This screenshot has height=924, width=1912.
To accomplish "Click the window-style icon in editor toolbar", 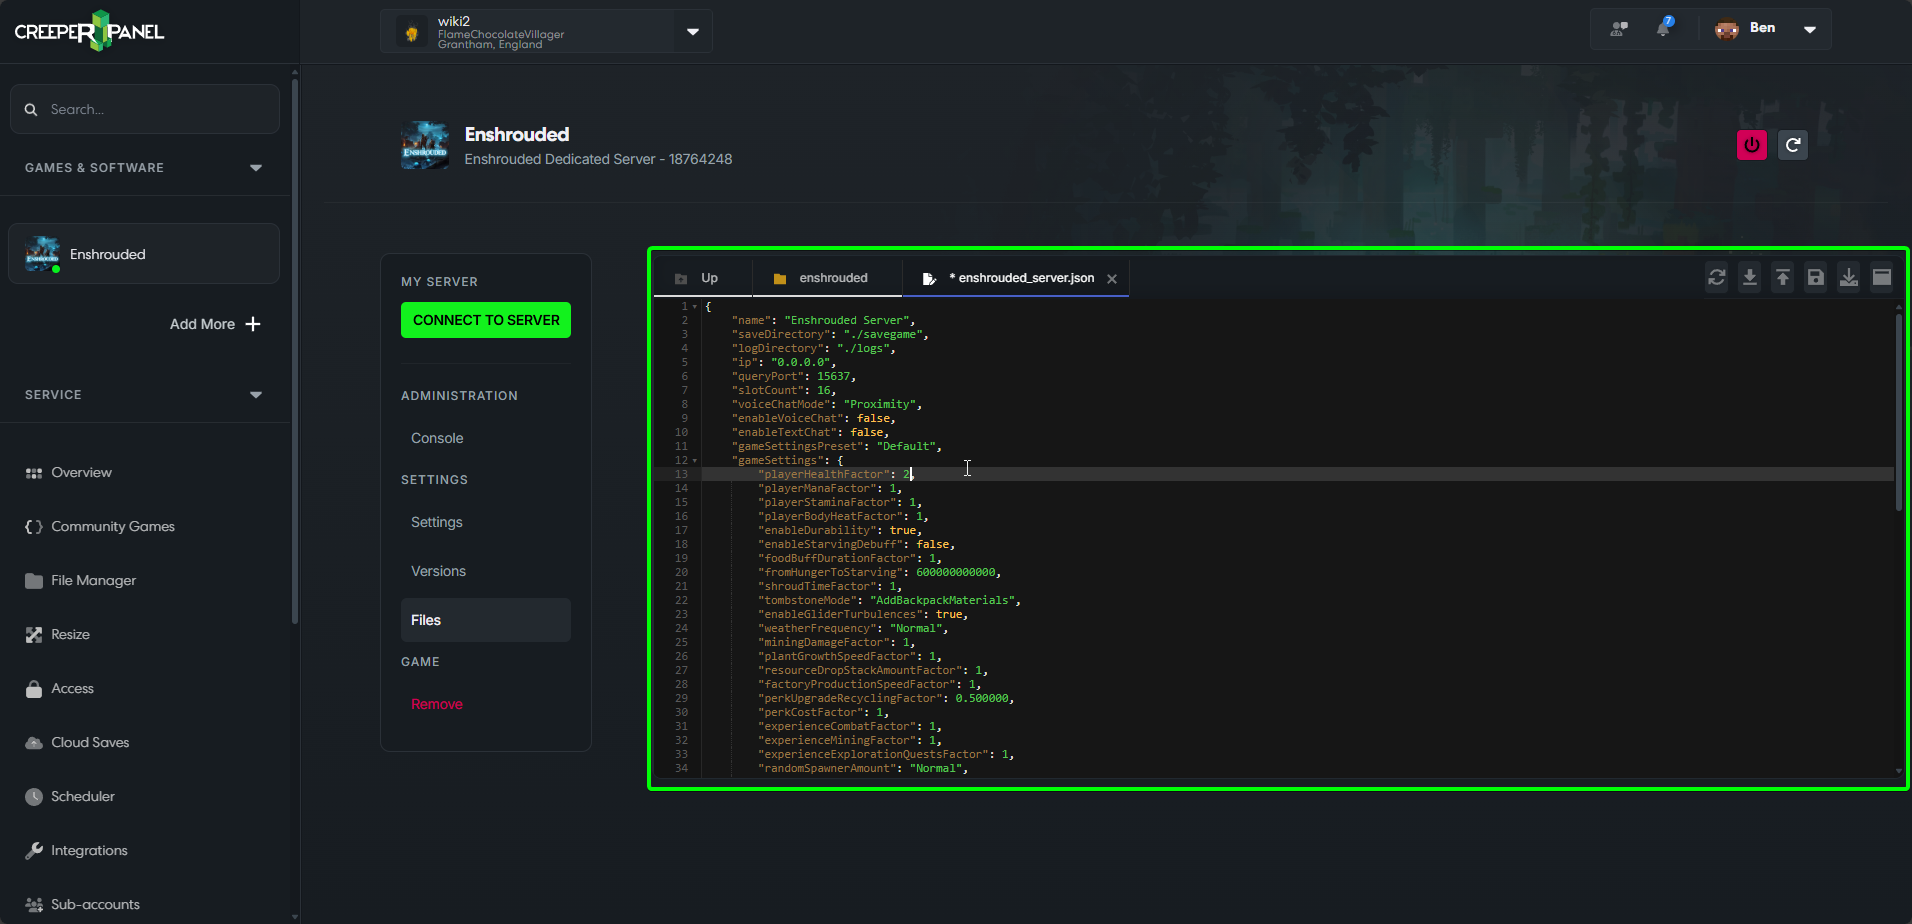I will tap(1881, 278).
